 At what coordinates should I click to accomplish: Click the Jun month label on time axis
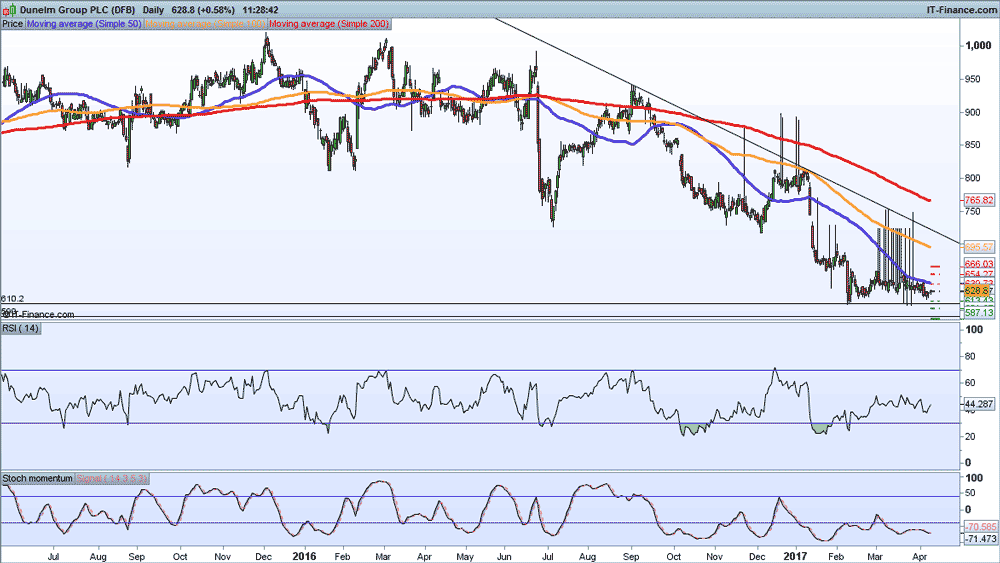pos(504,557)
